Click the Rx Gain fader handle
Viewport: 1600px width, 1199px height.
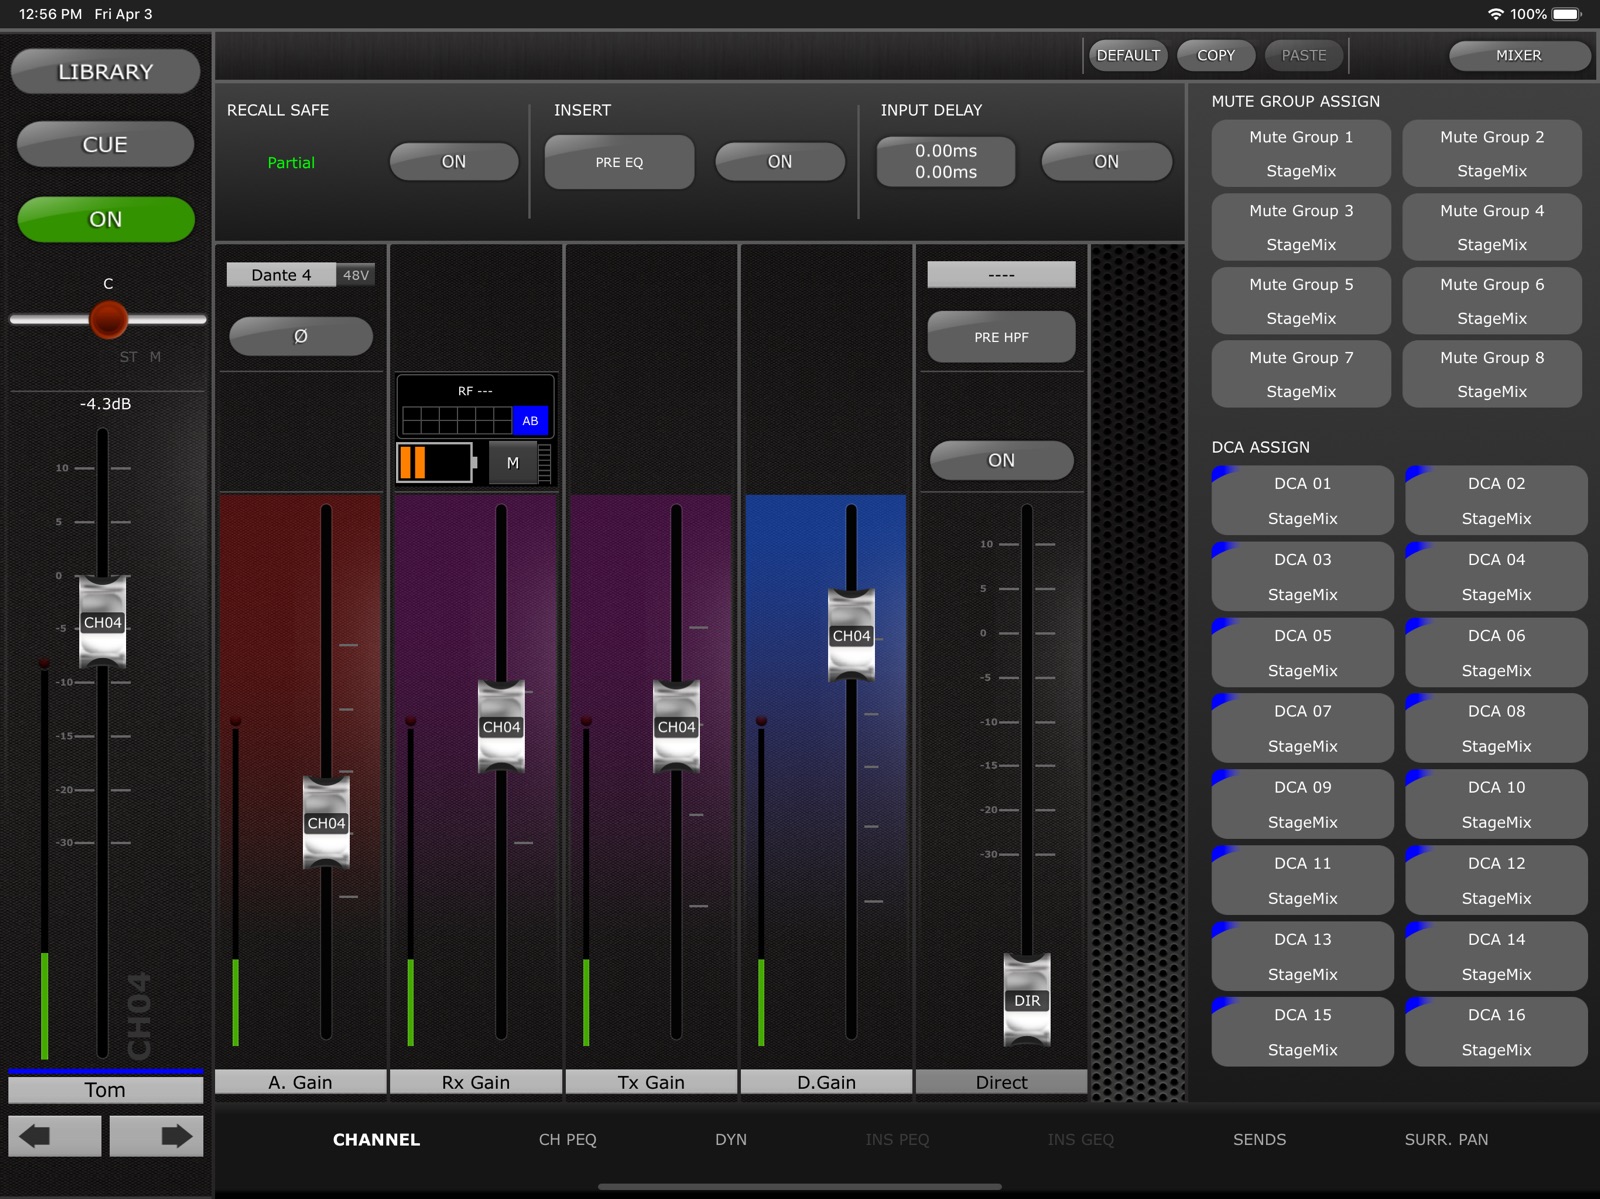pos(501,727)
